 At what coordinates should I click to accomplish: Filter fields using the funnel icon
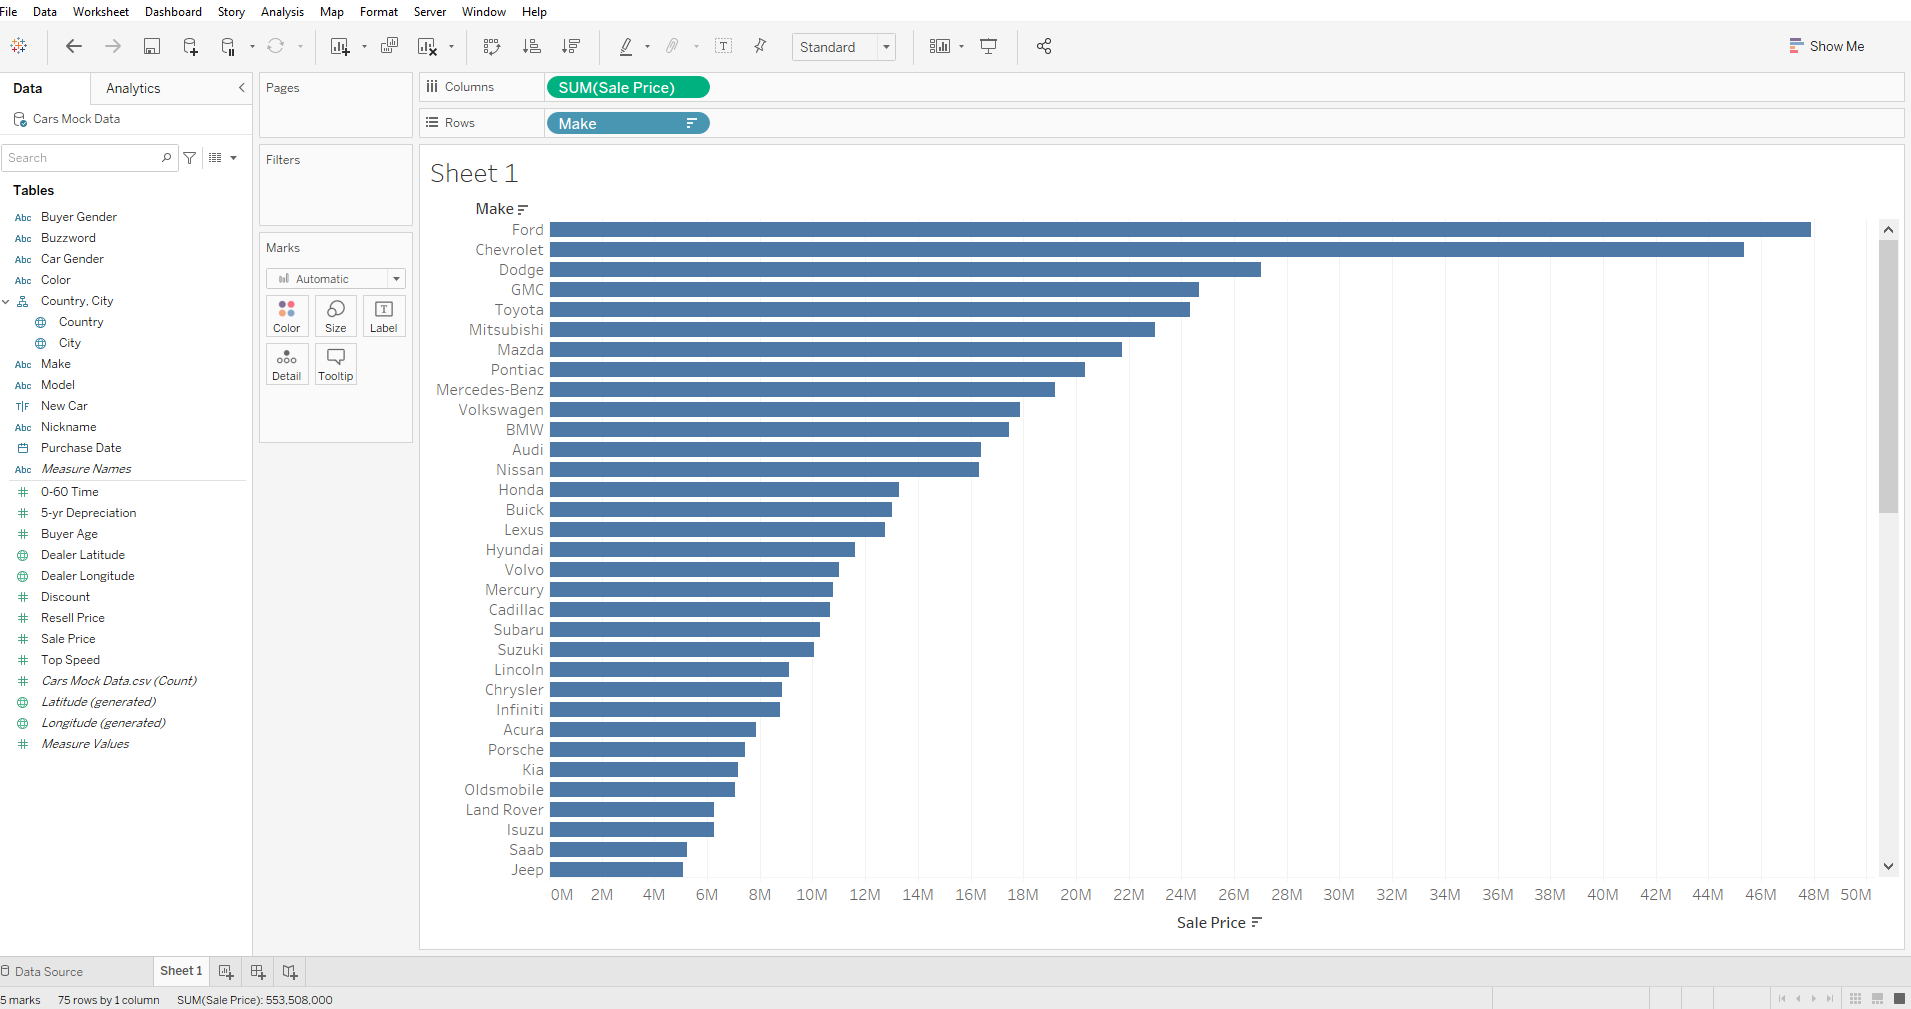(x=190, y=158)
